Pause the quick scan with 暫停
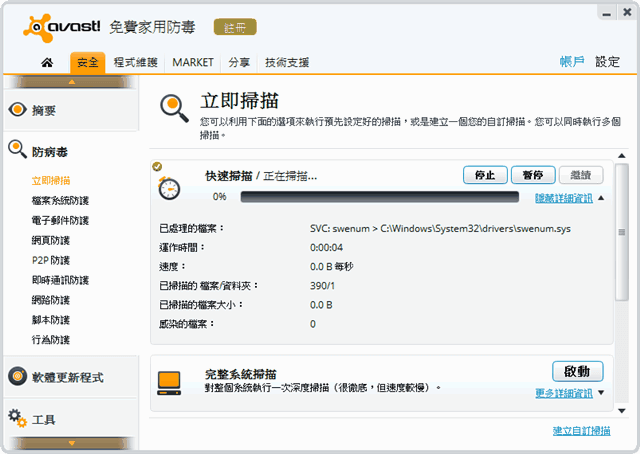This screenshot has height=454, width=640. [x=533, y=175]
